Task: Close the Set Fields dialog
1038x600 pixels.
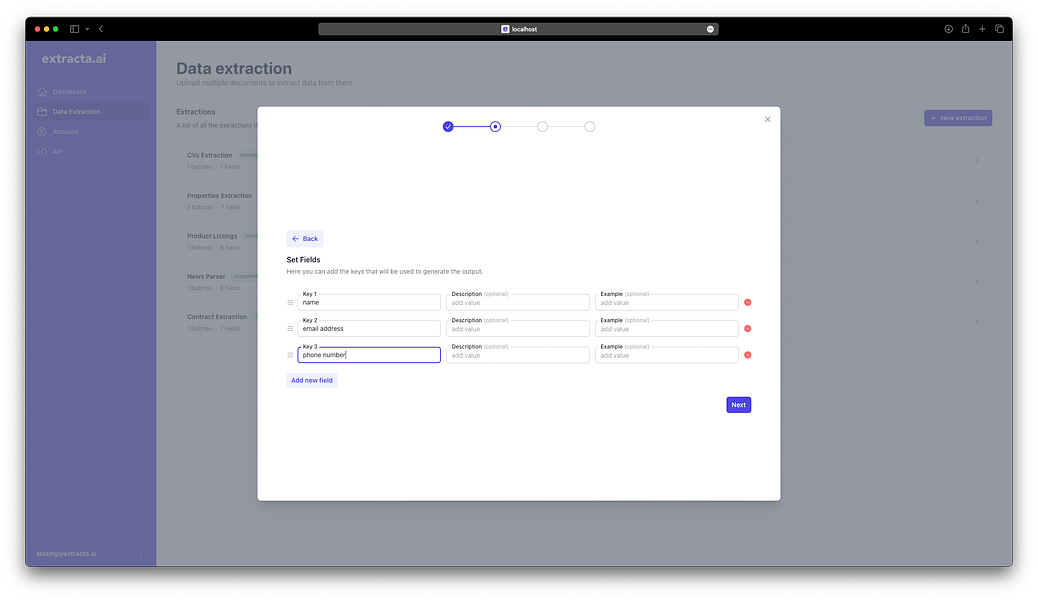Action: click(767, 119)
